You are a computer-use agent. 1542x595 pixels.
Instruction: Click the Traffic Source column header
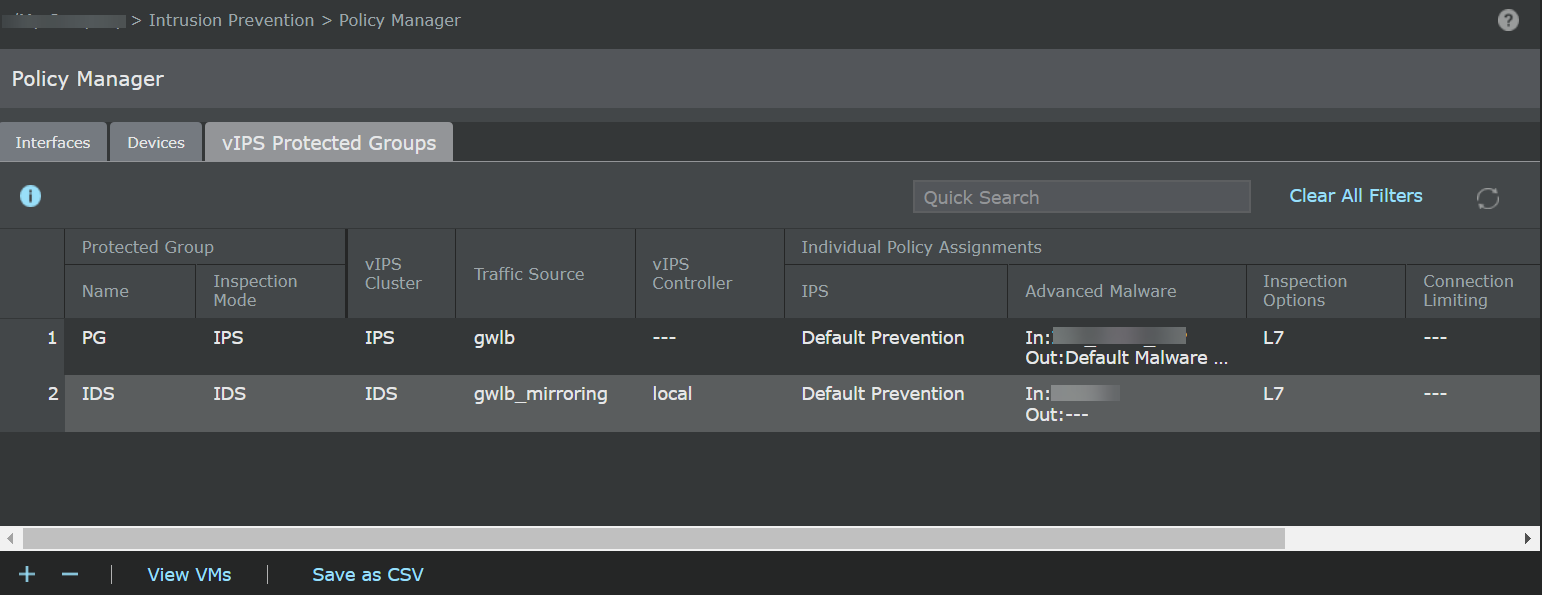click(x=545, y=274)
